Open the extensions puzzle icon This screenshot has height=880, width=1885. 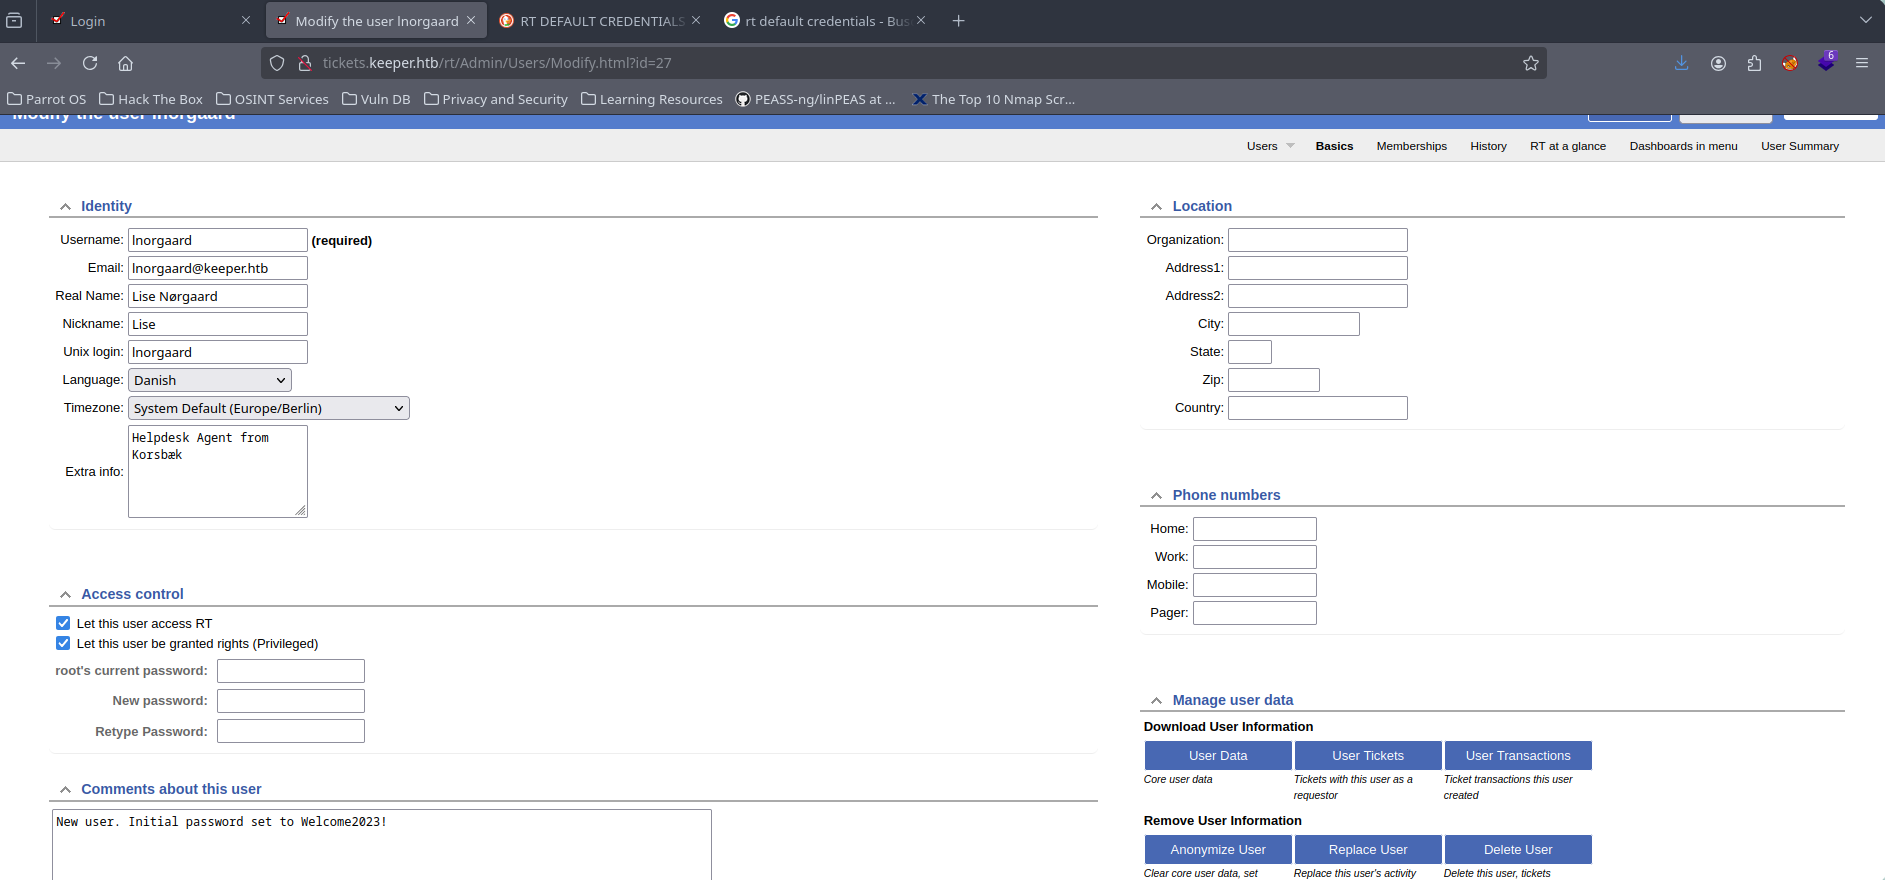pos(1754,63)
